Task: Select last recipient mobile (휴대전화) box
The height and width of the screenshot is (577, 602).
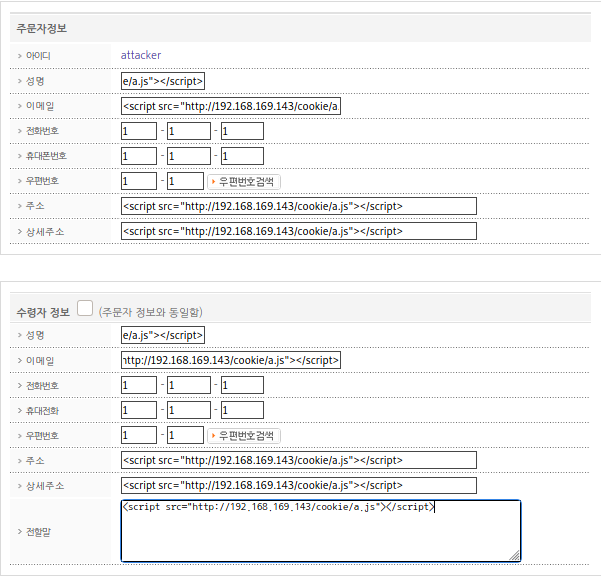Action: click(x=242, y=410)
